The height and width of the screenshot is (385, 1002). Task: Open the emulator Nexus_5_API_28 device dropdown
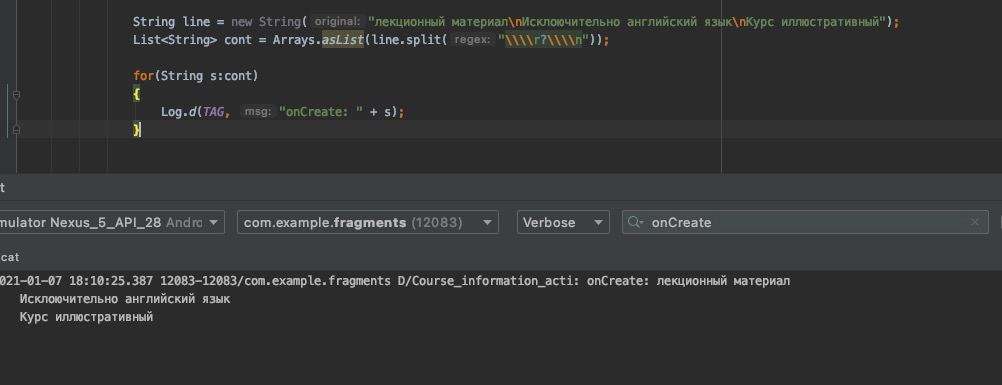111,223
